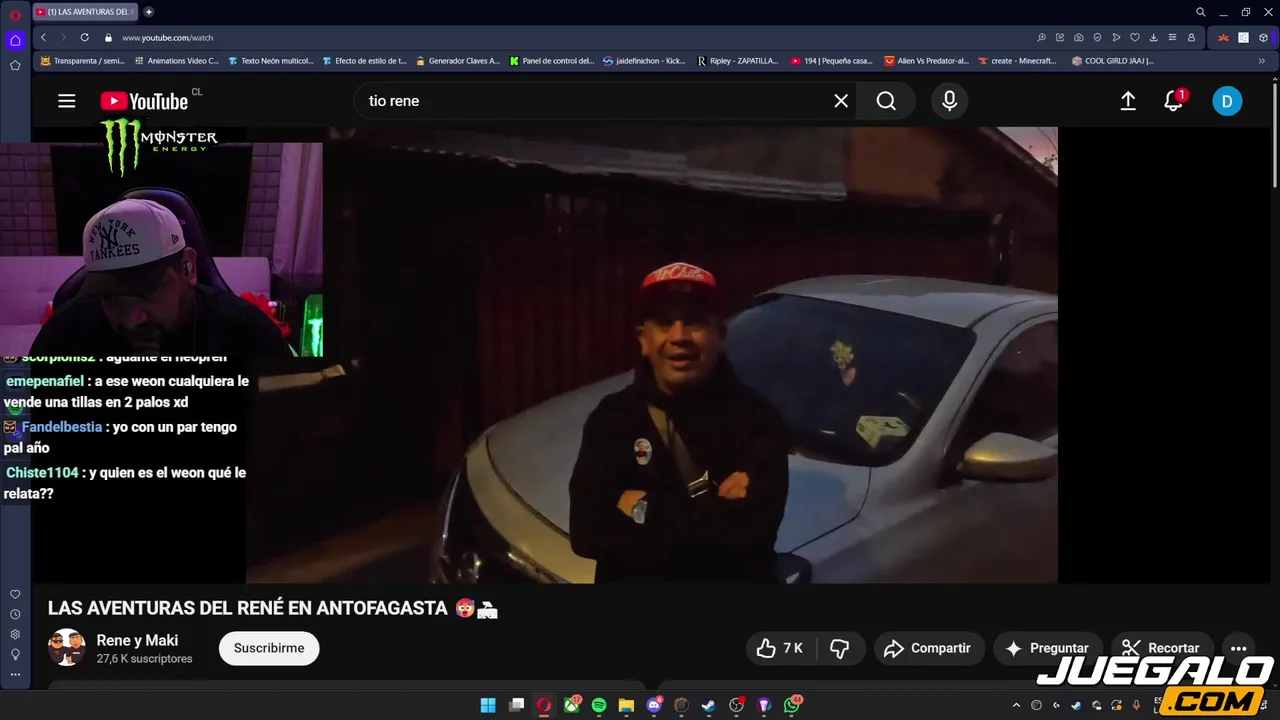Open the upload/create video icon
The image size is (1280, 720).
click(x=1128, y=101)
